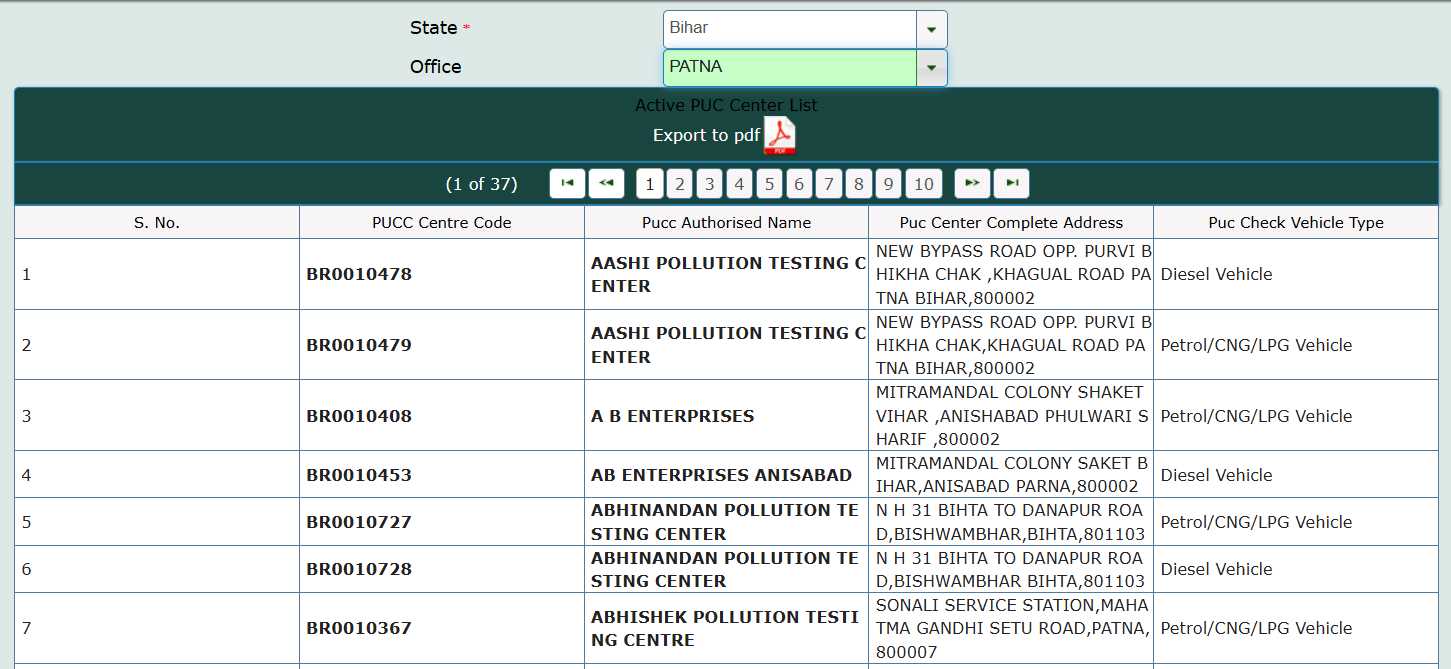
Task: Click the MITRAMANDAL COLONY SHAKET VIHAR address
Action: 1011,416
